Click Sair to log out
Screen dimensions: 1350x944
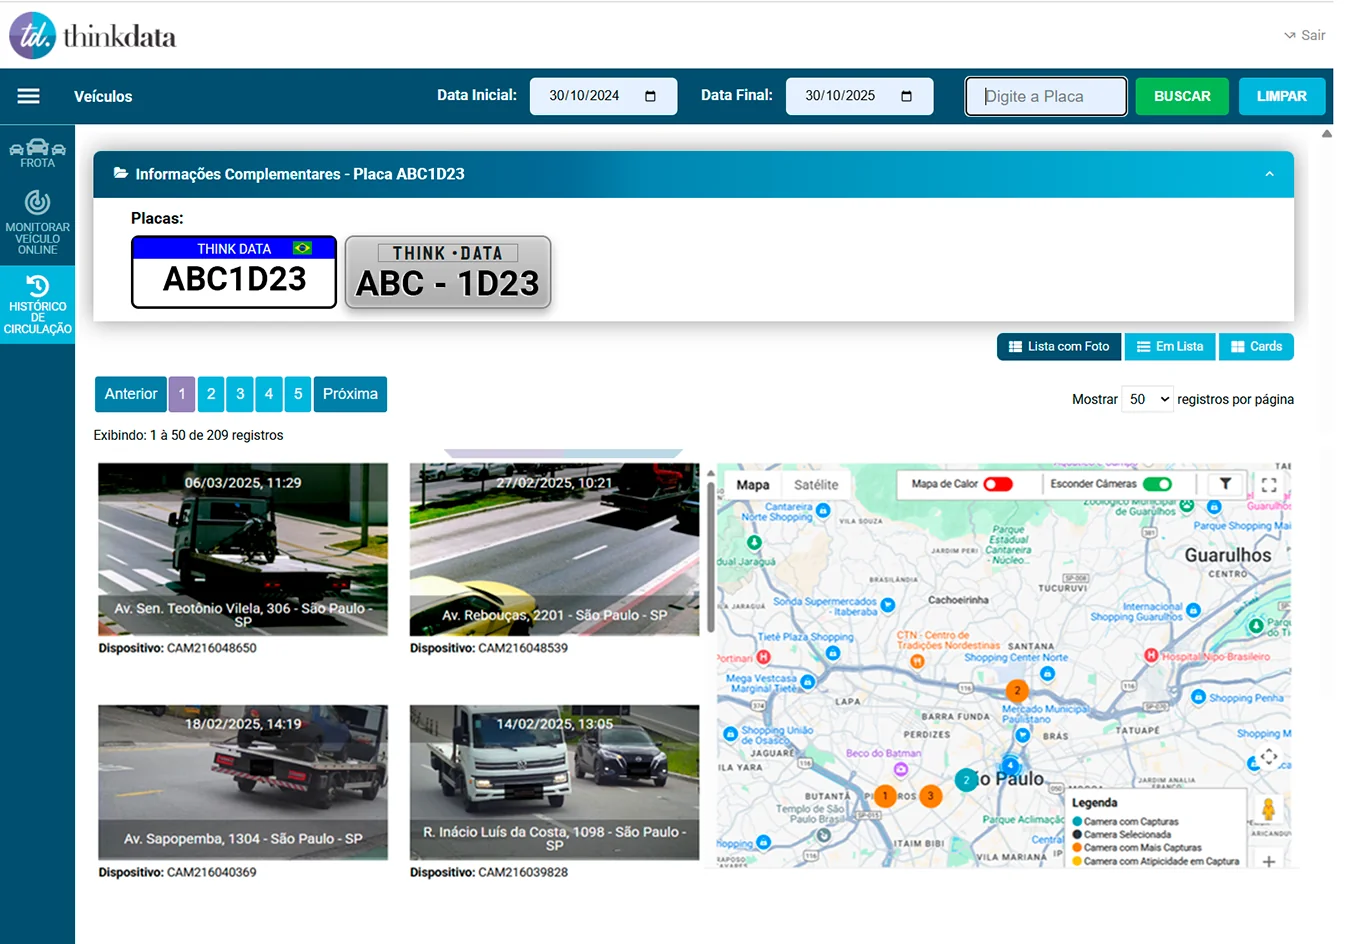[x=1305, y=35]
